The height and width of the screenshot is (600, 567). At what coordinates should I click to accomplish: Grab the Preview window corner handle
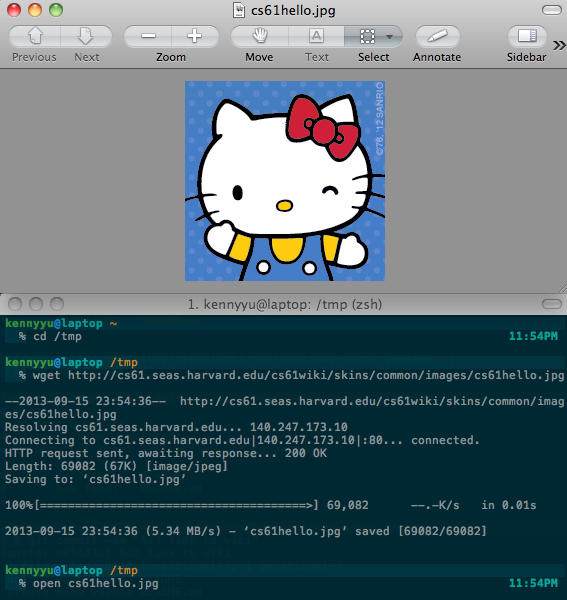(x=563, y=289)
